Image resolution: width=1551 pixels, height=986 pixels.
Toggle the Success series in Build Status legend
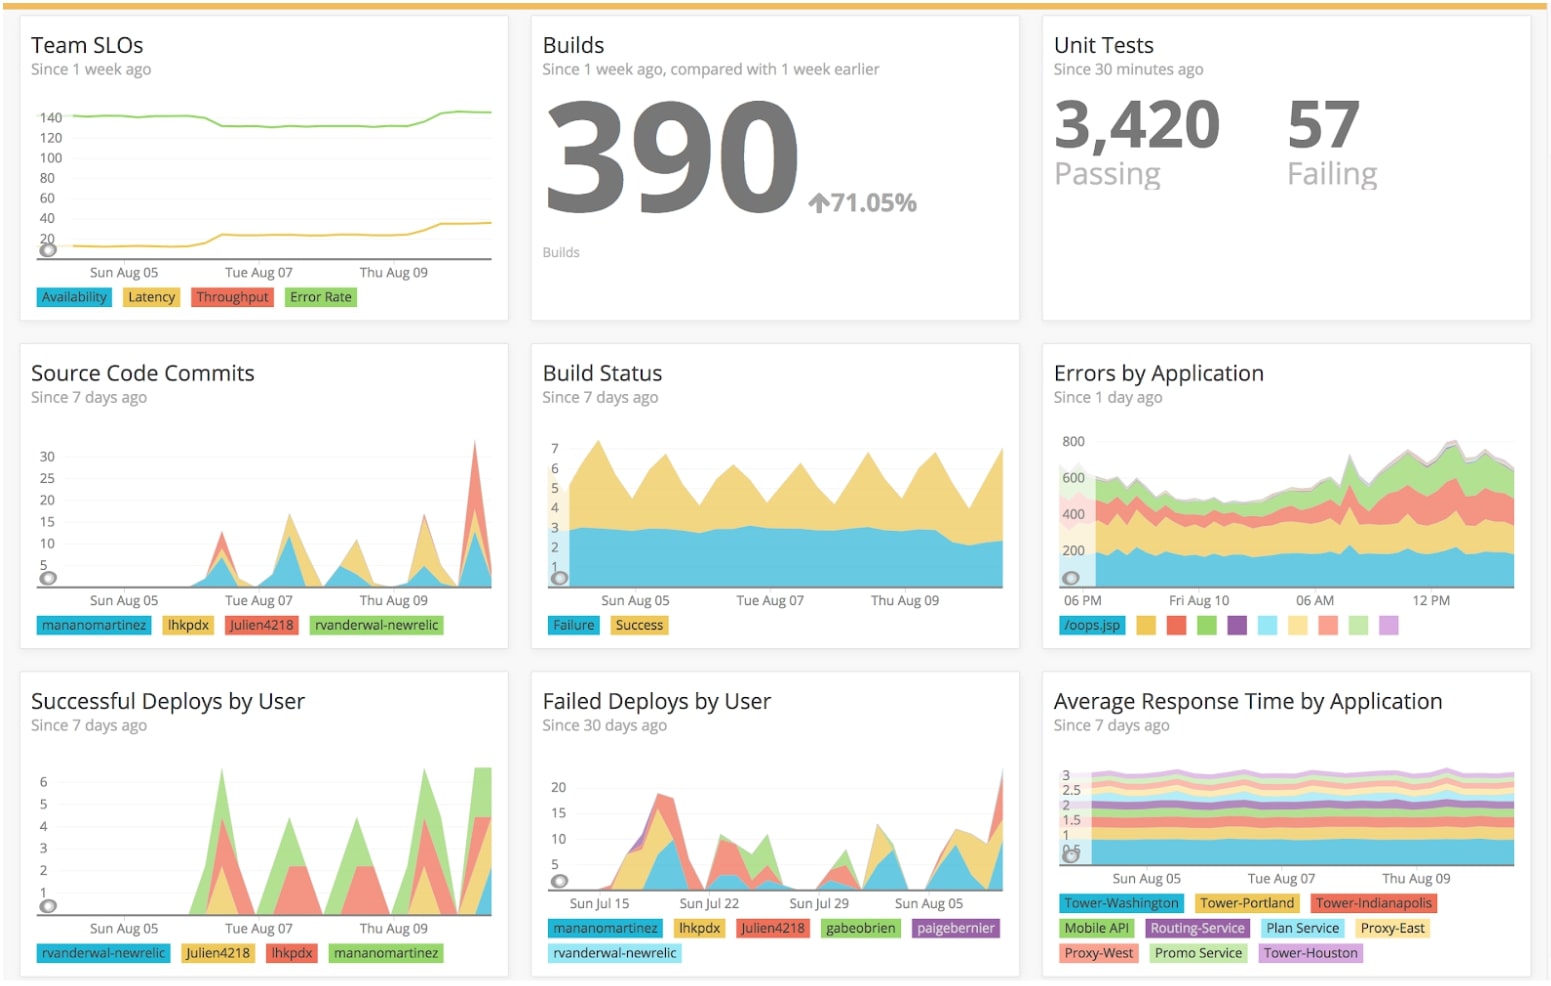[x=639, y=625]
